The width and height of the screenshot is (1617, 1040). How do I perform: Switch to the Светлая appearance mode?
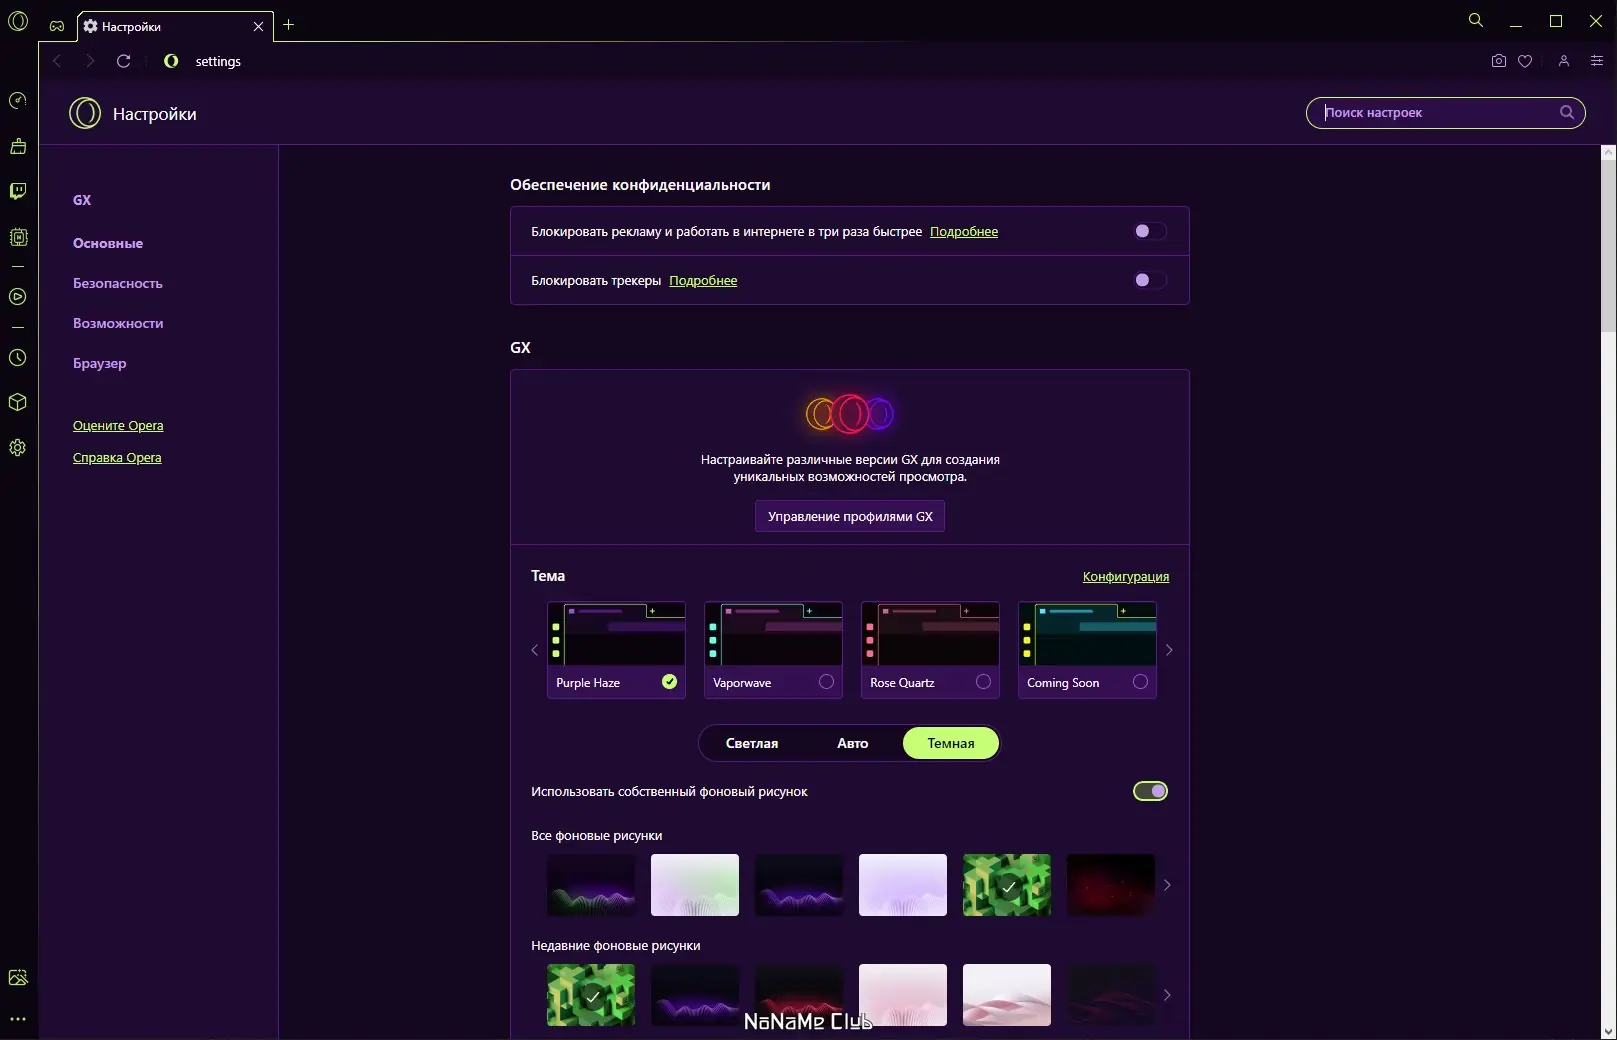(752, 743)
